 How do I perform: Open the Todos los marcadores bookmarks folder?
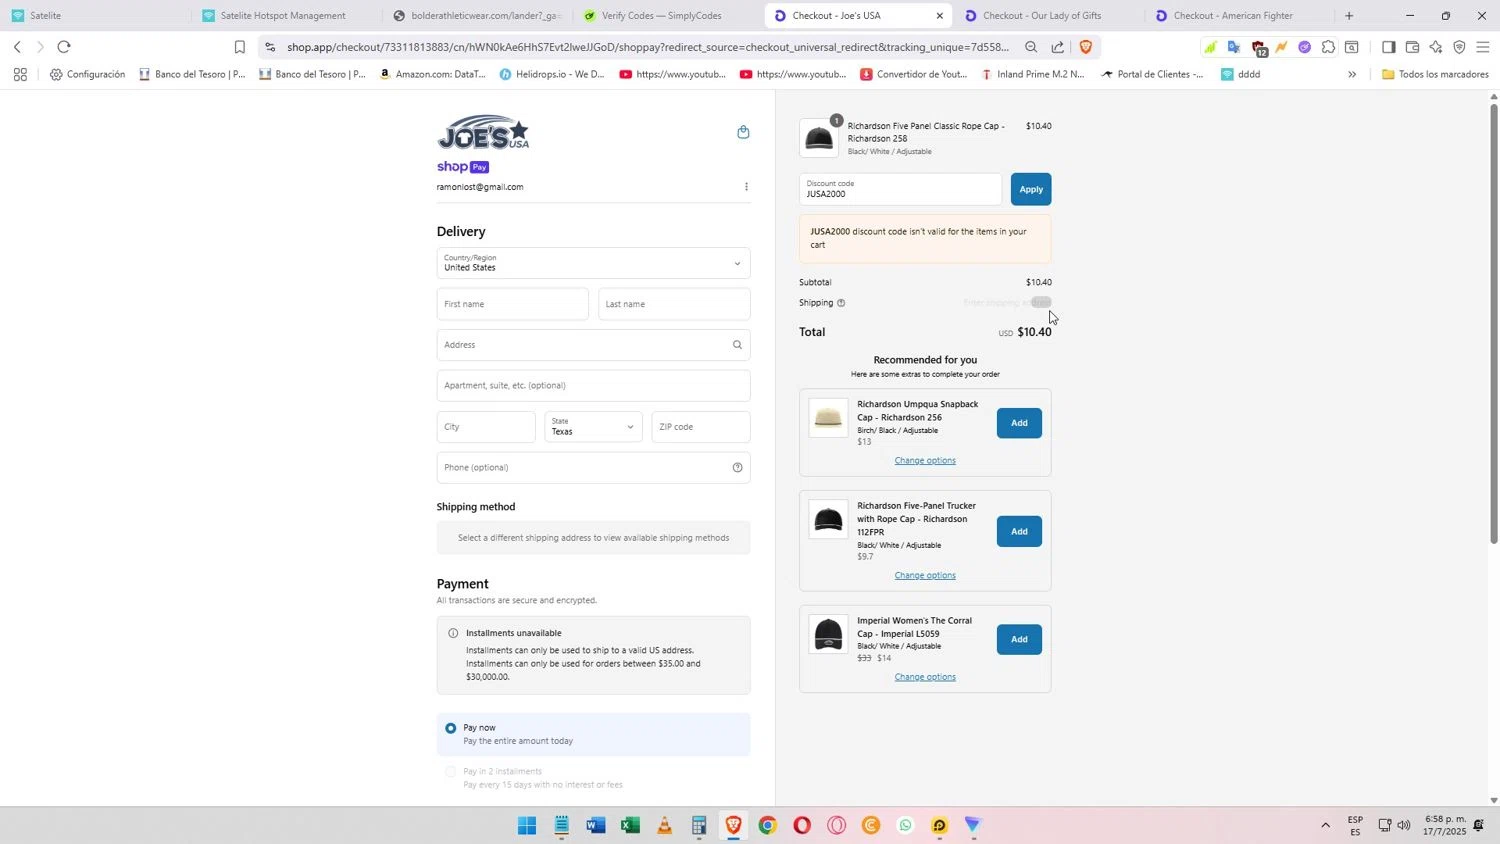pos(1435,74)
